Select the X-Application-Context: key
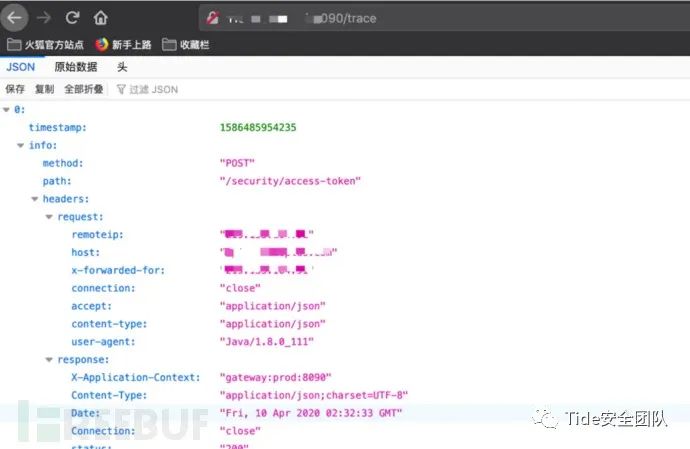 pos(136,377)
